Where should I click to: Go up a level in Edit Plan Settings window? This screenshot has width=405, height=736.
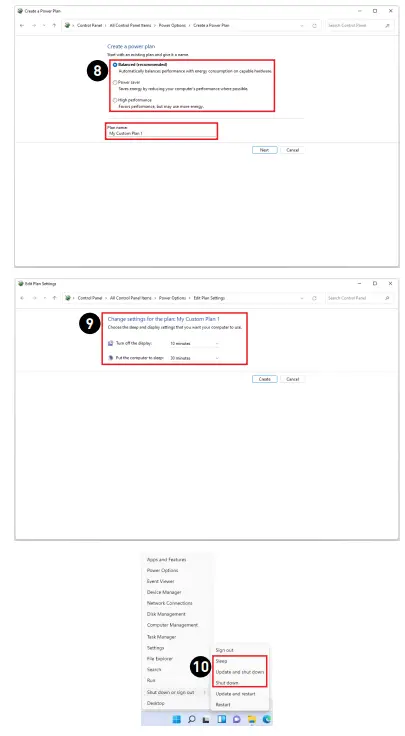point(54,298)
